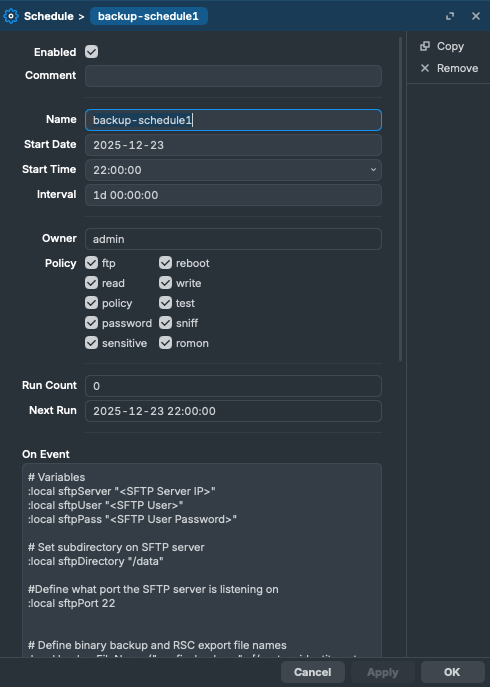The width and height of the screenshot is (490, 687).
Task: Click the Schedule gear icon in title bar
Action: 11,16
